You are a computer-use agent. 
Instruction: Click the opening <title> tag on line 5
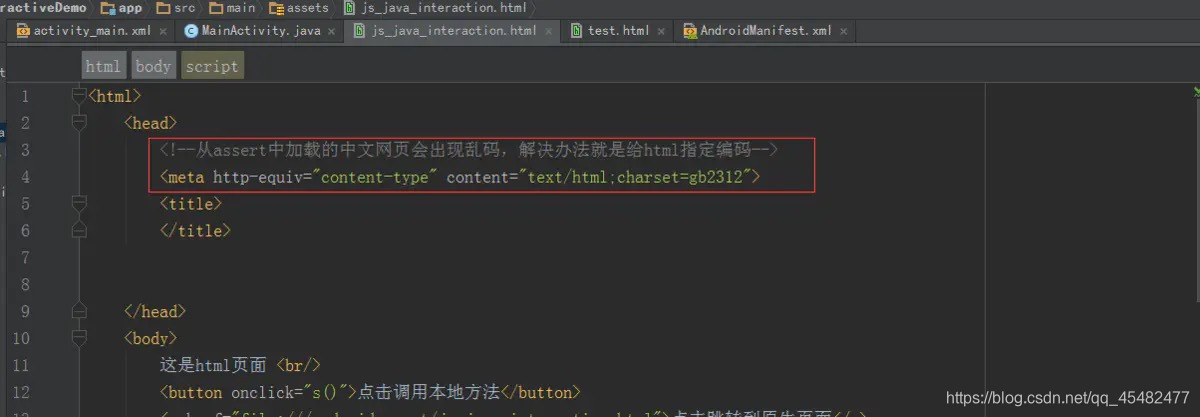[191, 204]
